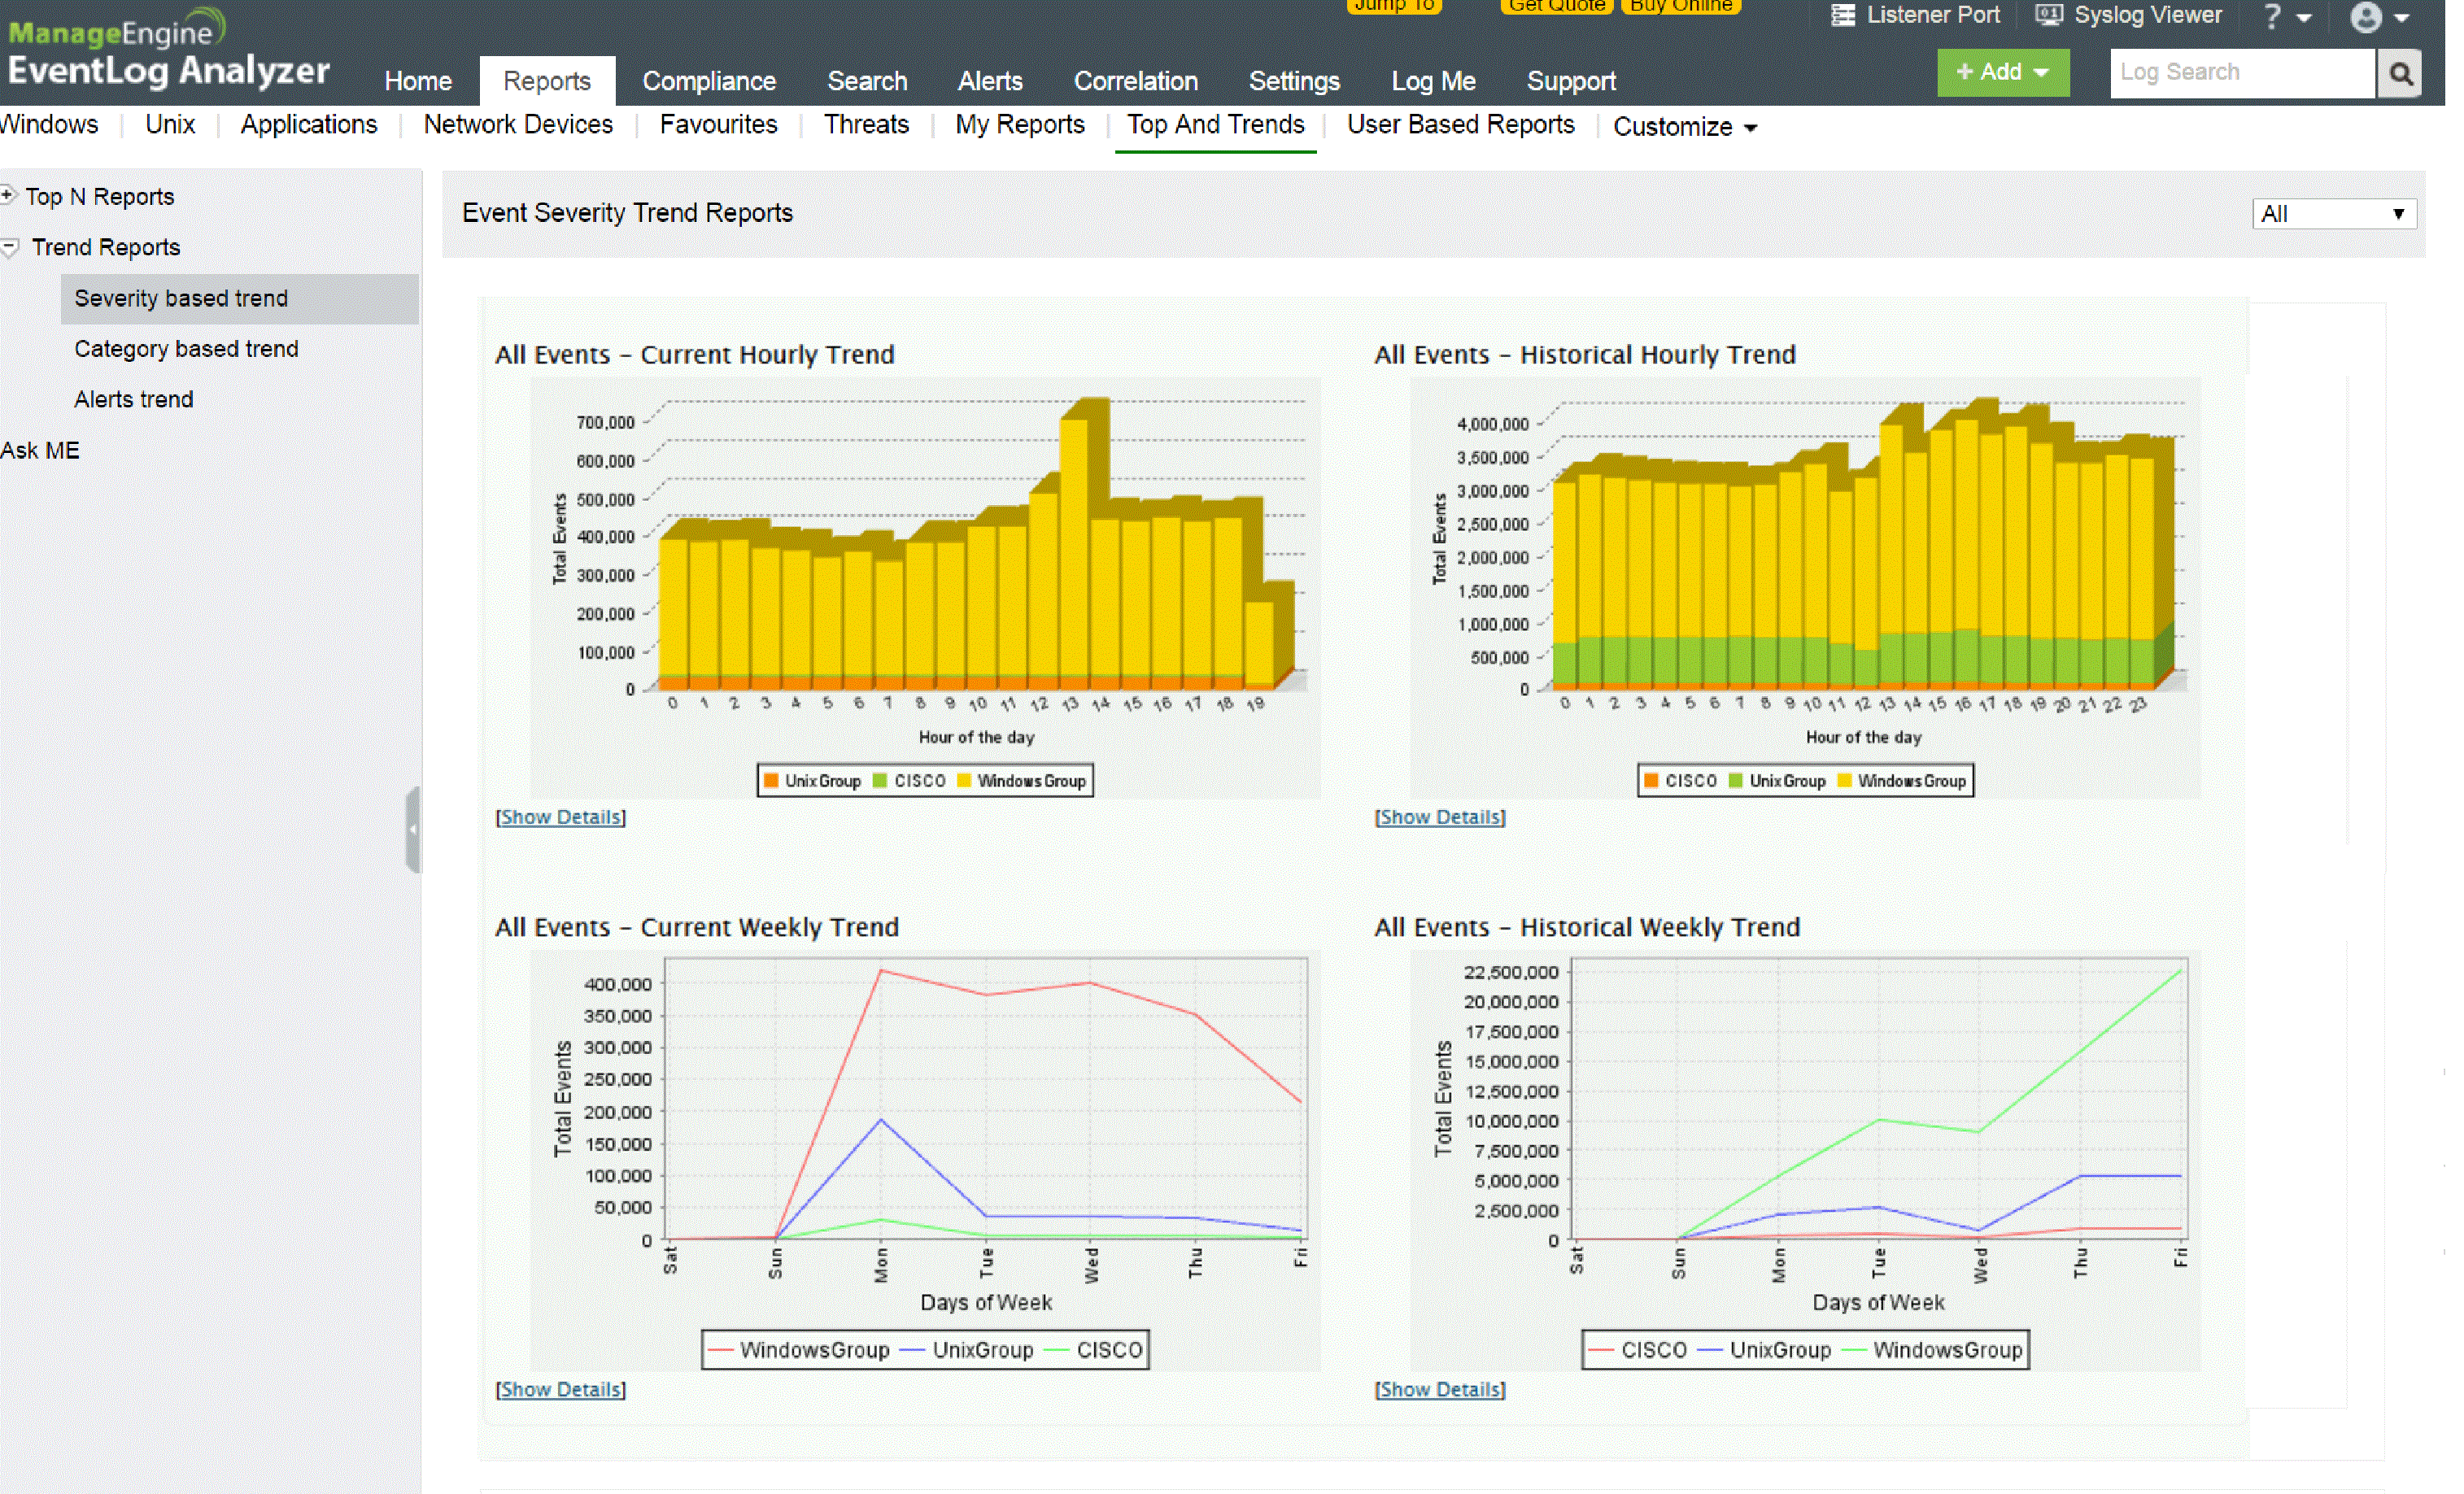Select Category based trend report
The image size is (2464, 1494).
click(186, 349)
